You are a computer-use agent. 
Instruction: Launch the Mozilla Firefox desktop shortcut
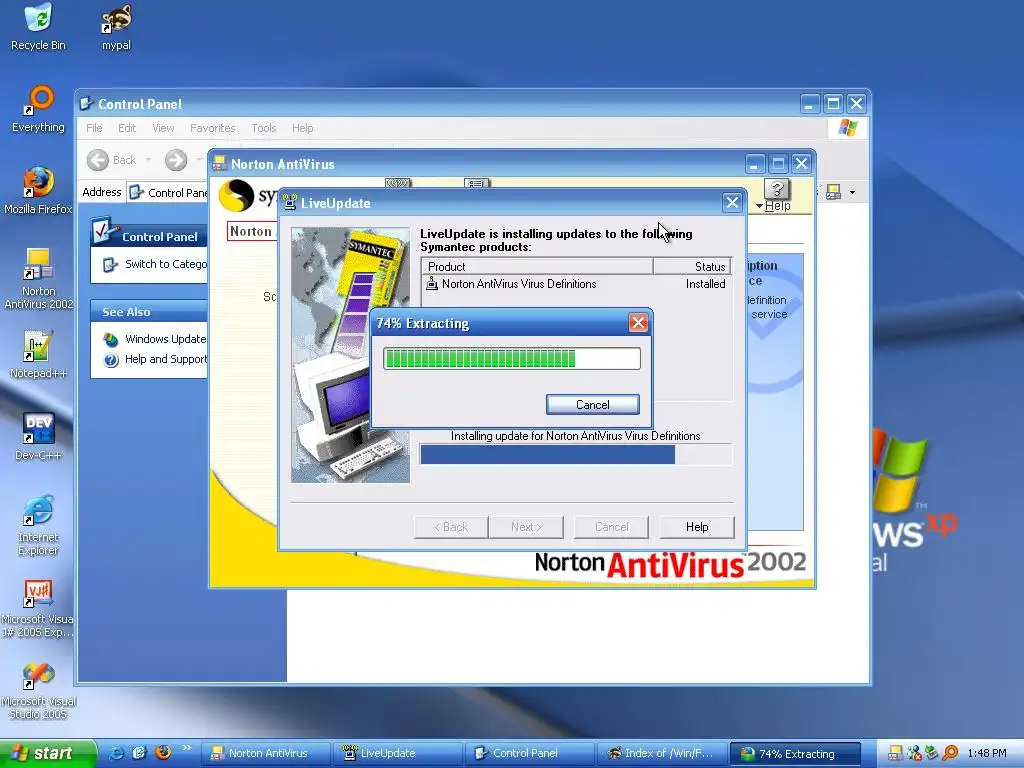tap(38, 191)
